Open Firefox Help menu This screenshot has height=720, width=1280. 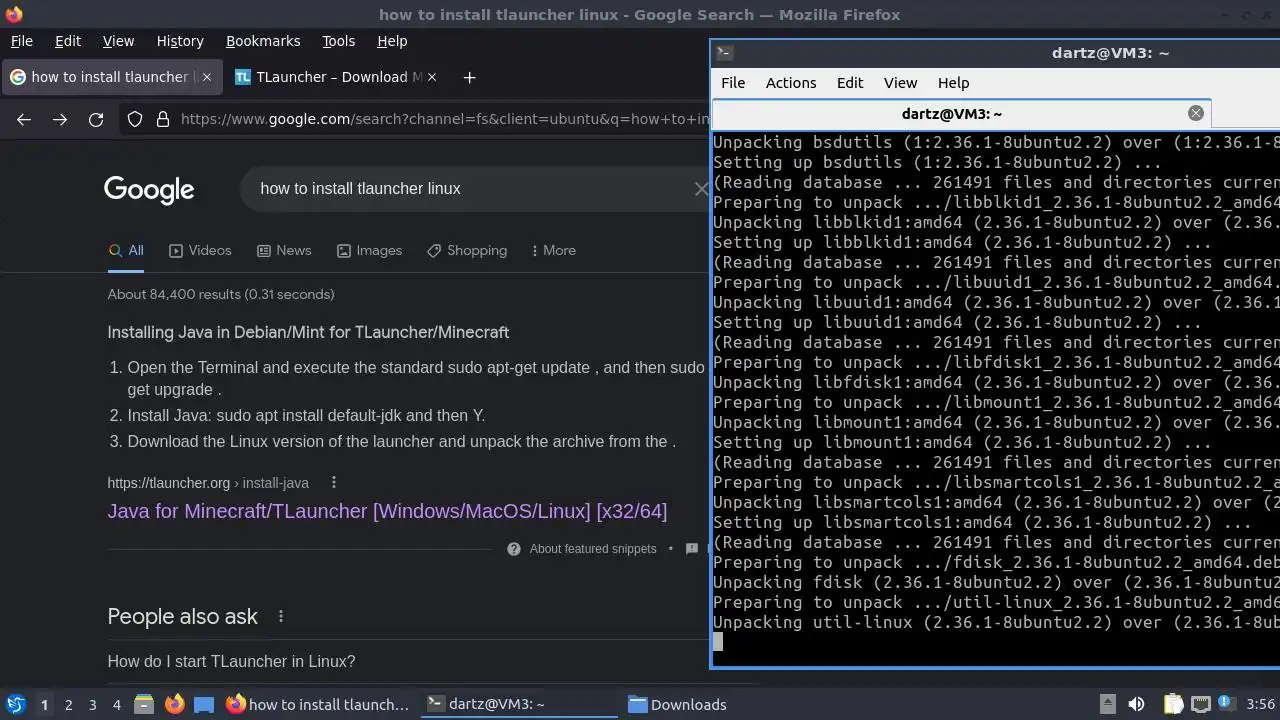(392, 41)
